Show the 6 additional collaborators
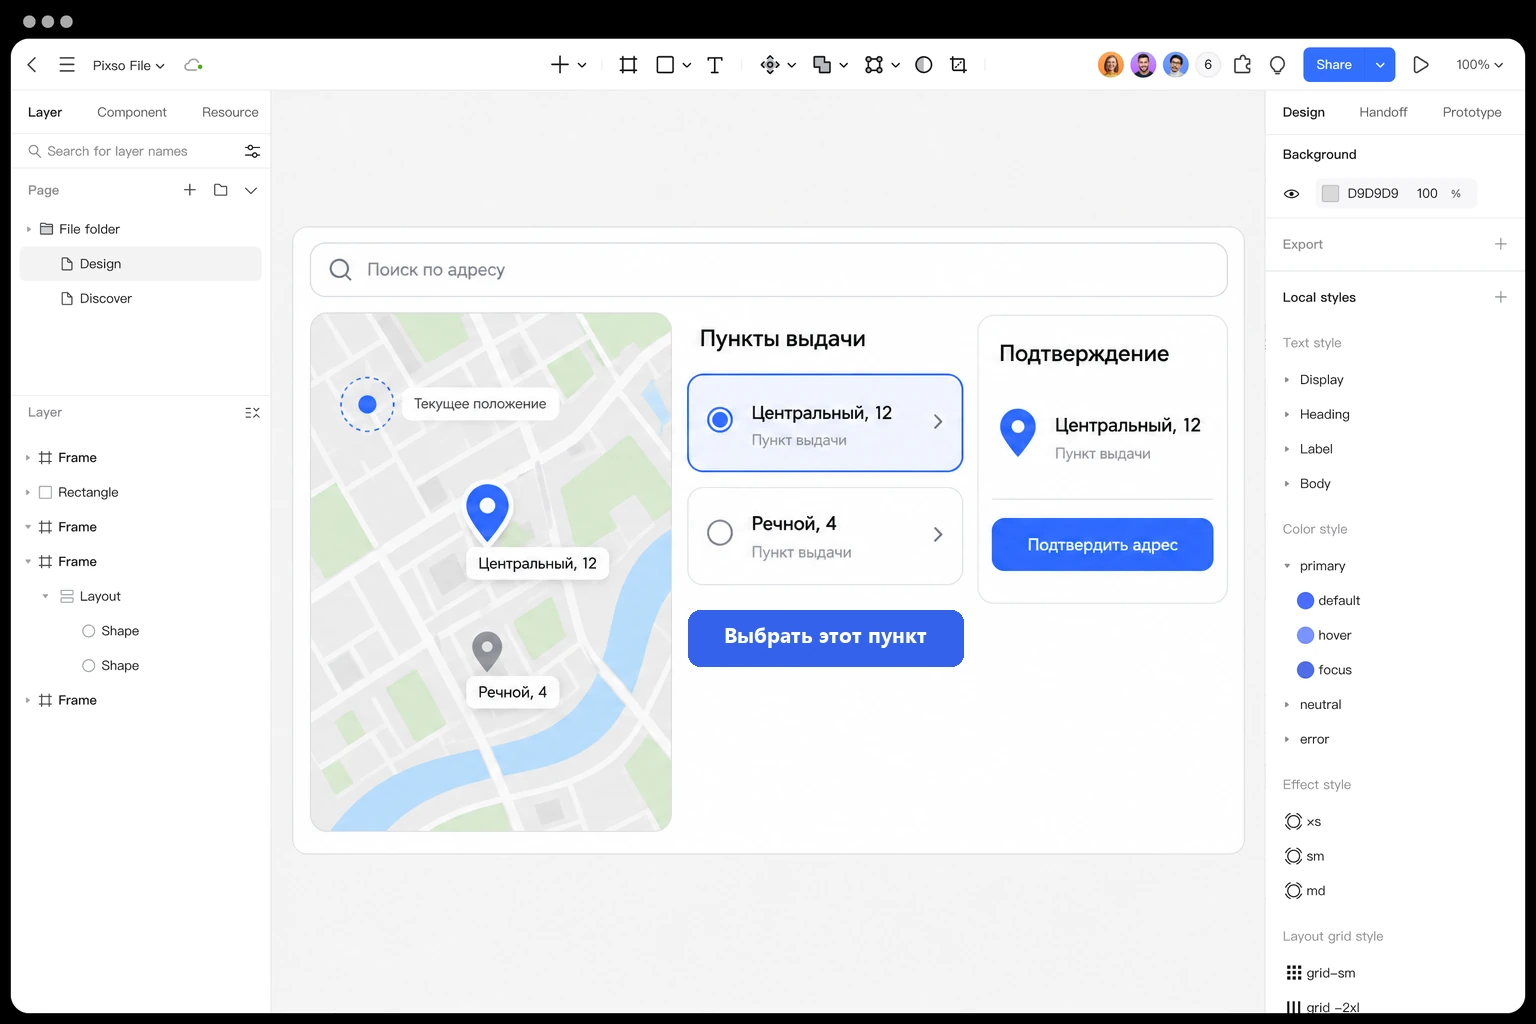1536x1024 pixels. 1208,65
